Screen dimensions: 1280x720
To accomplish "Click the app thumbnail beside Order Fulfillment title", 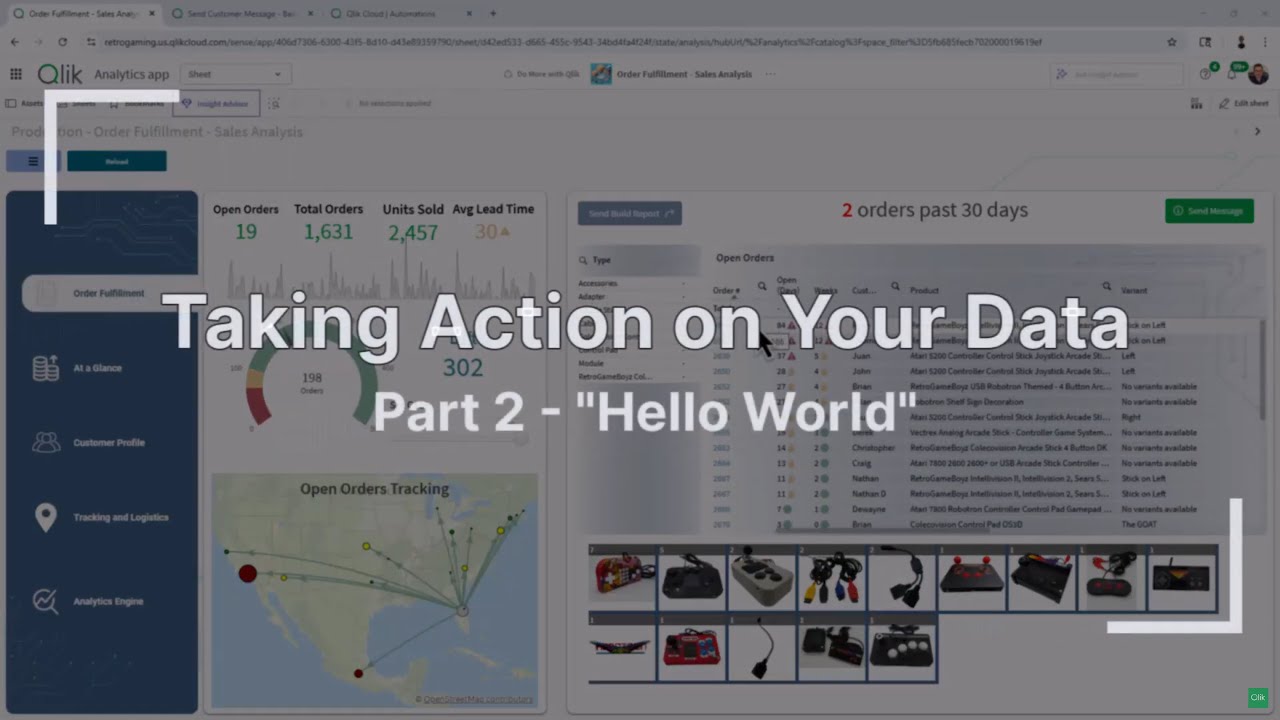I will 601,74.
